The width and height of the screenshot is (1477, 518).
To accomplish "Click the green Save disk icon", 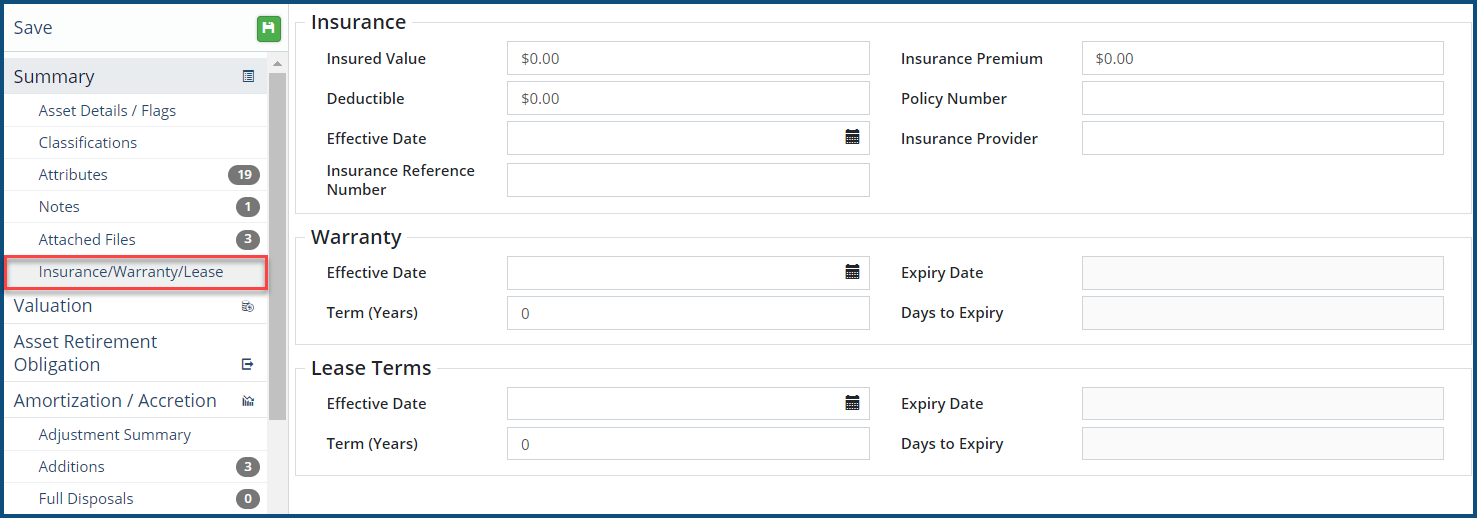I will tap(268, 29).
